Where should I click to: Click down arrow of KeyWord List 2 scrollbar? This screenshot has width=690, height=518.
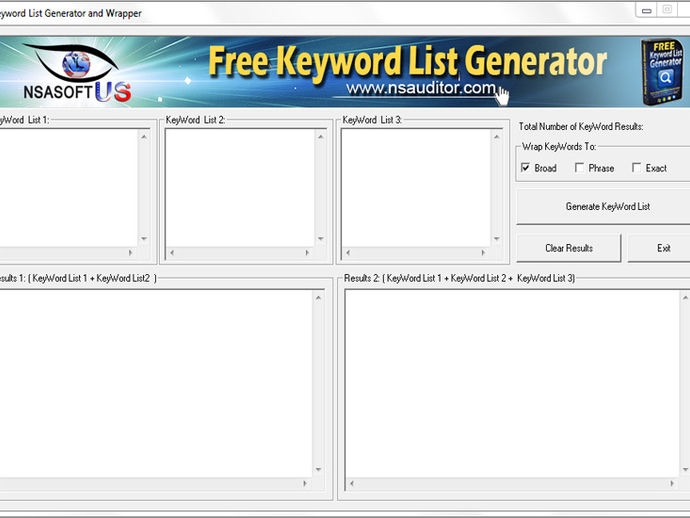320,239
